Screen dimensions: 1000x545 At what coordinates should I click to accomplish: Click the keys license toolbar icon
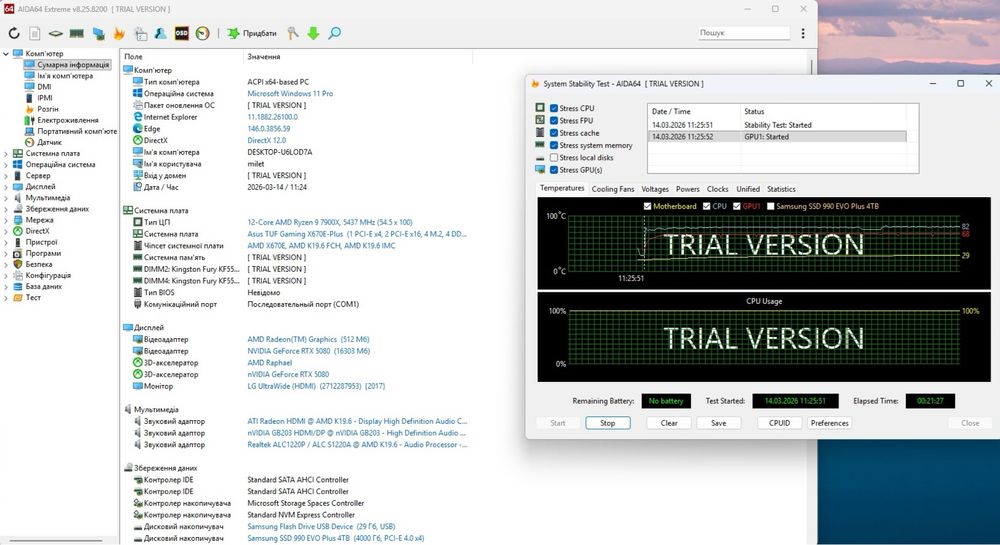293,33
